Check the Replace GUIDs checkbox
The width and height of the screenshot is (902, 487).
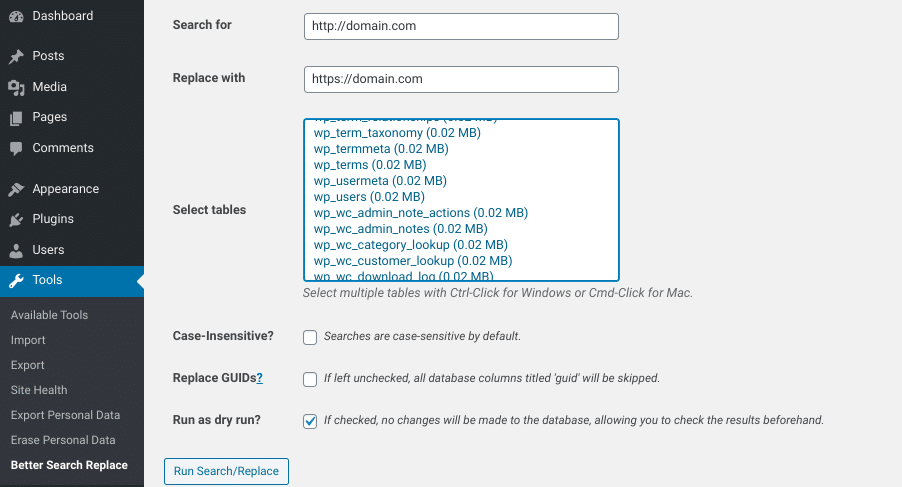pyautogui.click(x=310, y=379)
